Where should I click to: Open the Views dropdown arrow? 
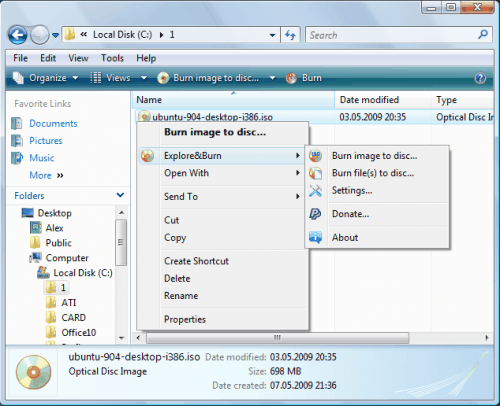(x=144, y=78)
